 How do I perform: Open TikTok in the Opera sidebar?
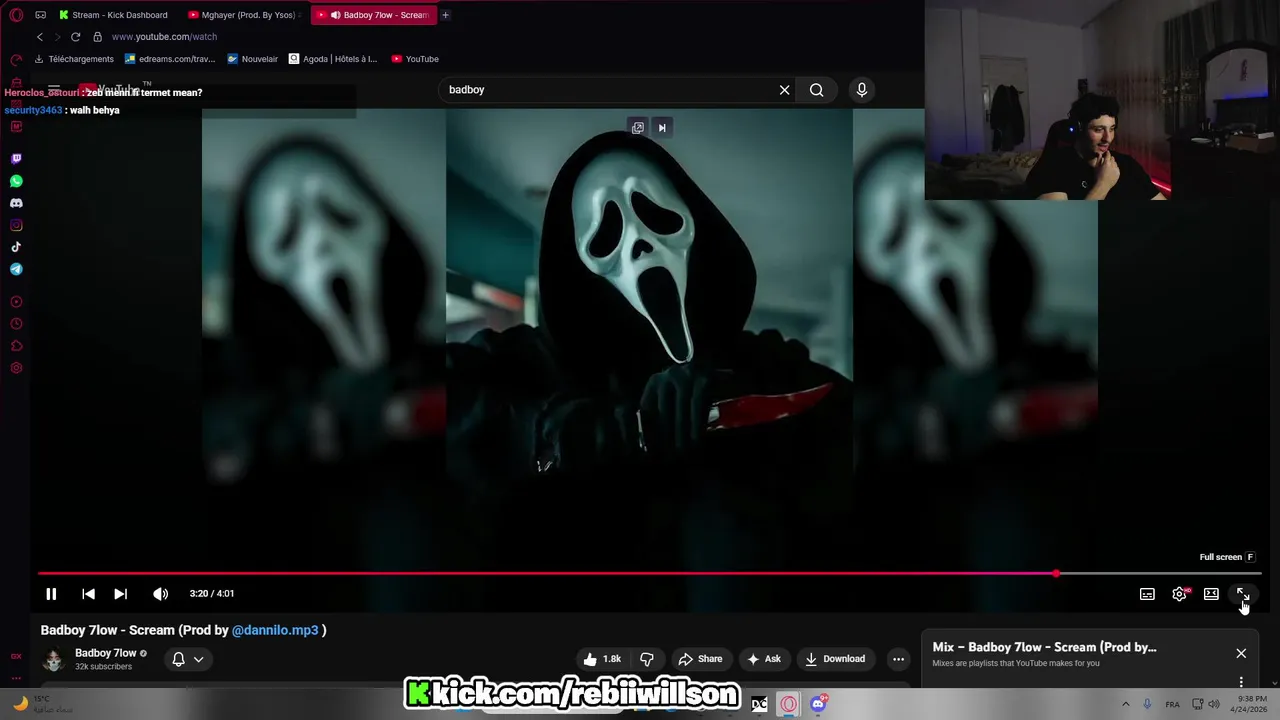tap(16, 247)
